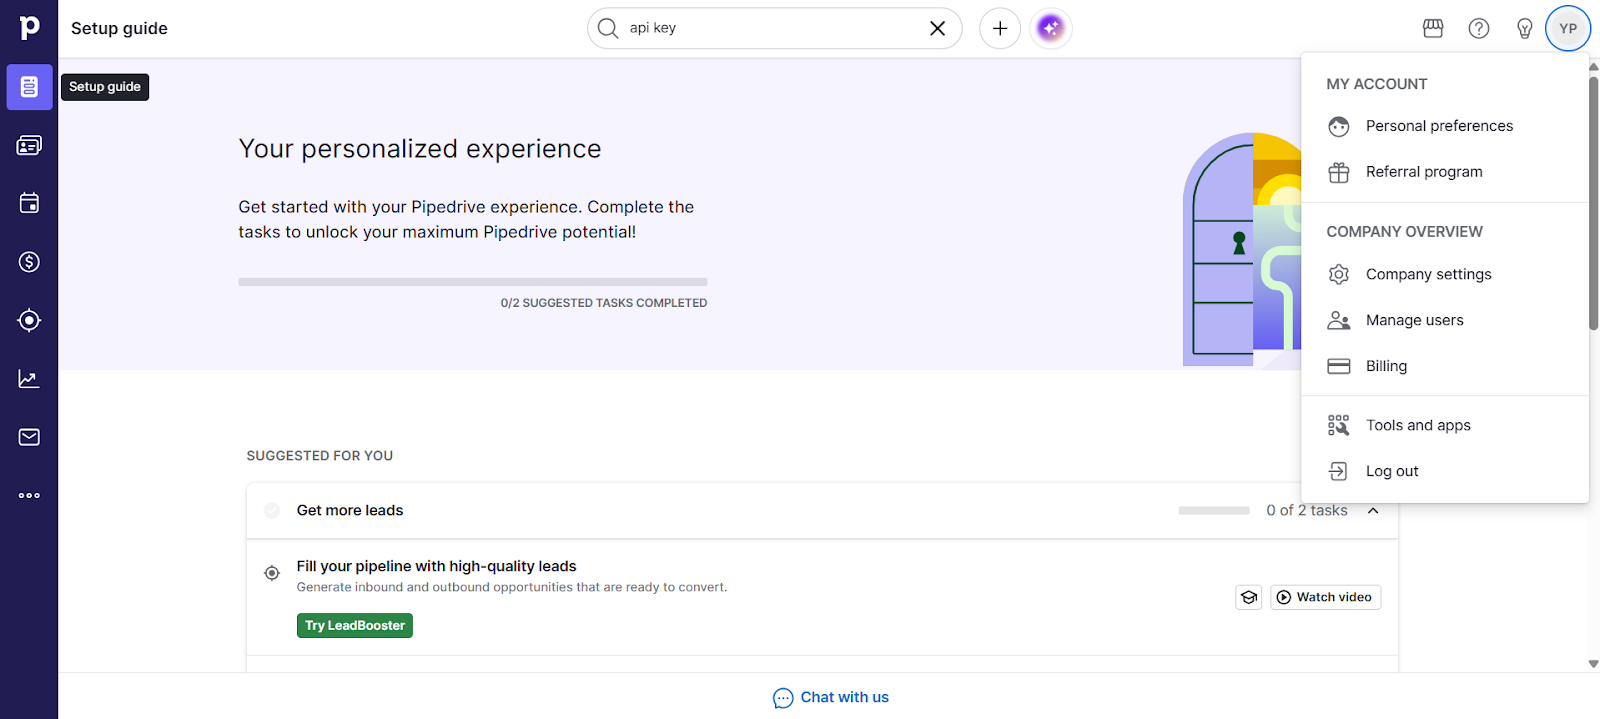Open Activities calendar icon in sidebar
1600x719 pixels.
coord(29,204)
